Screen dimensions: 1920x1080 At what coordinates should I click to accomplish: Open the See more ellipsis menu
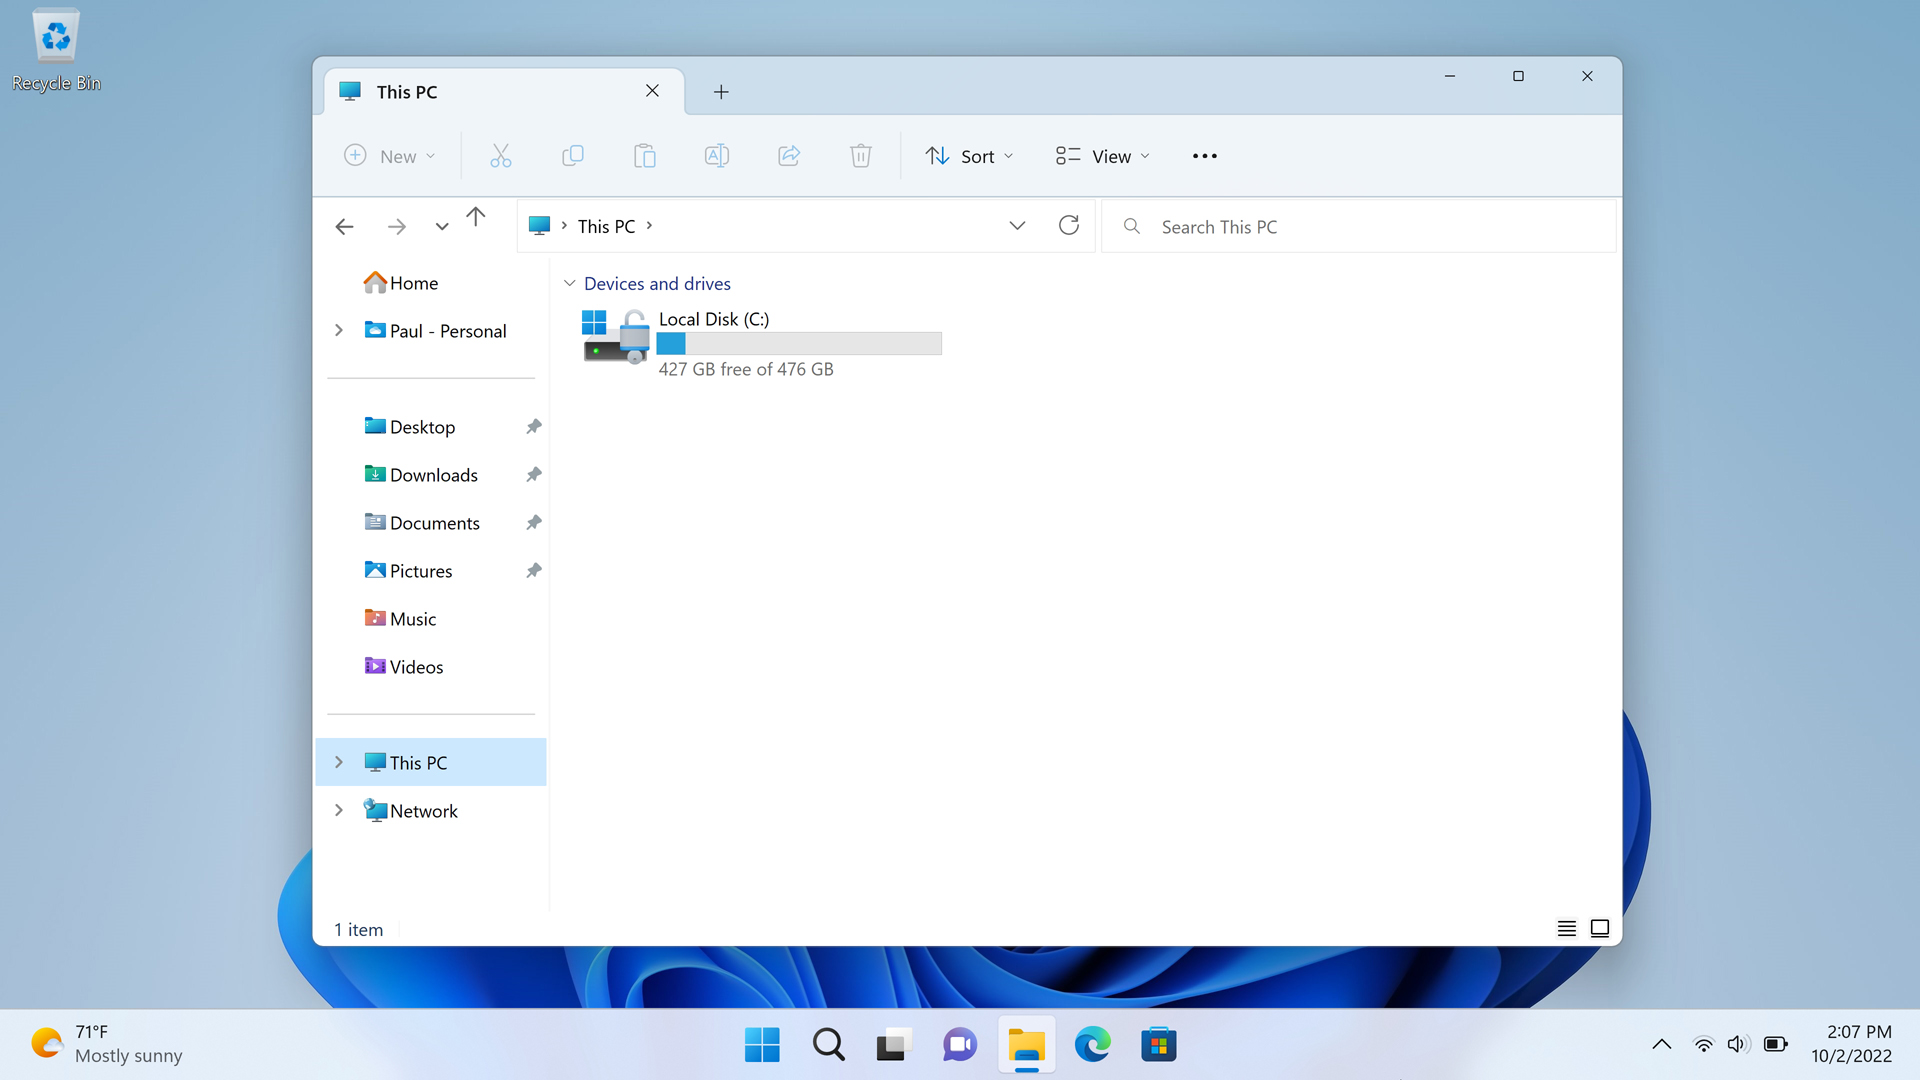tap(1204, 156)
